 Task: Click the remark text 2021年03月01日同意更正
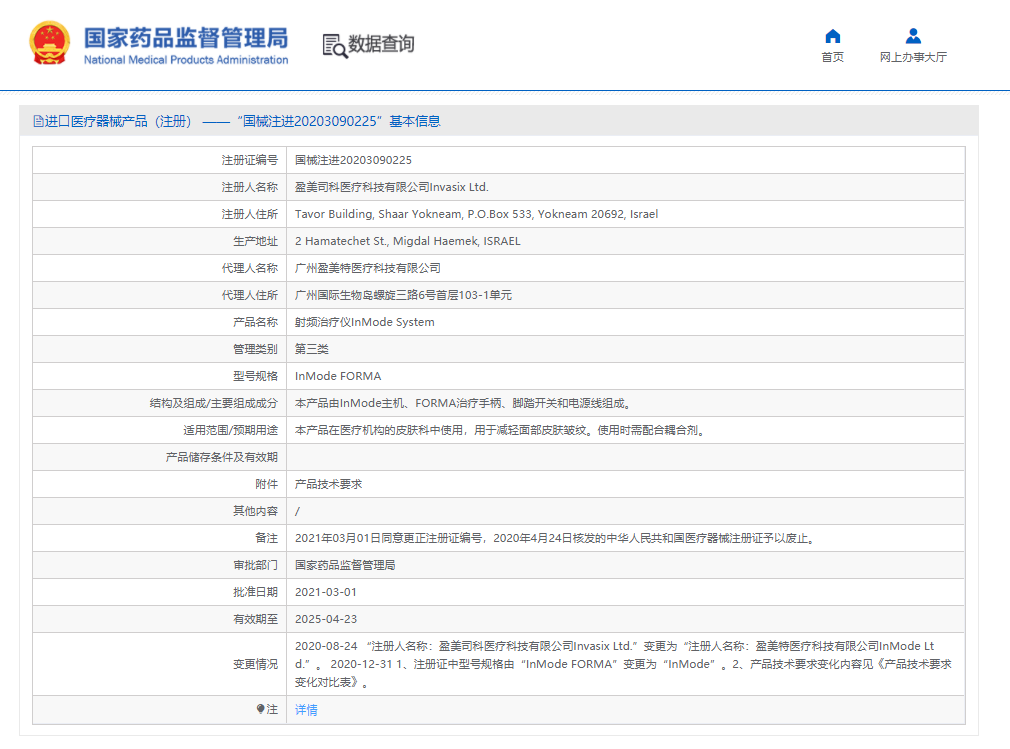pyautogui.click(x=557, y=538)
